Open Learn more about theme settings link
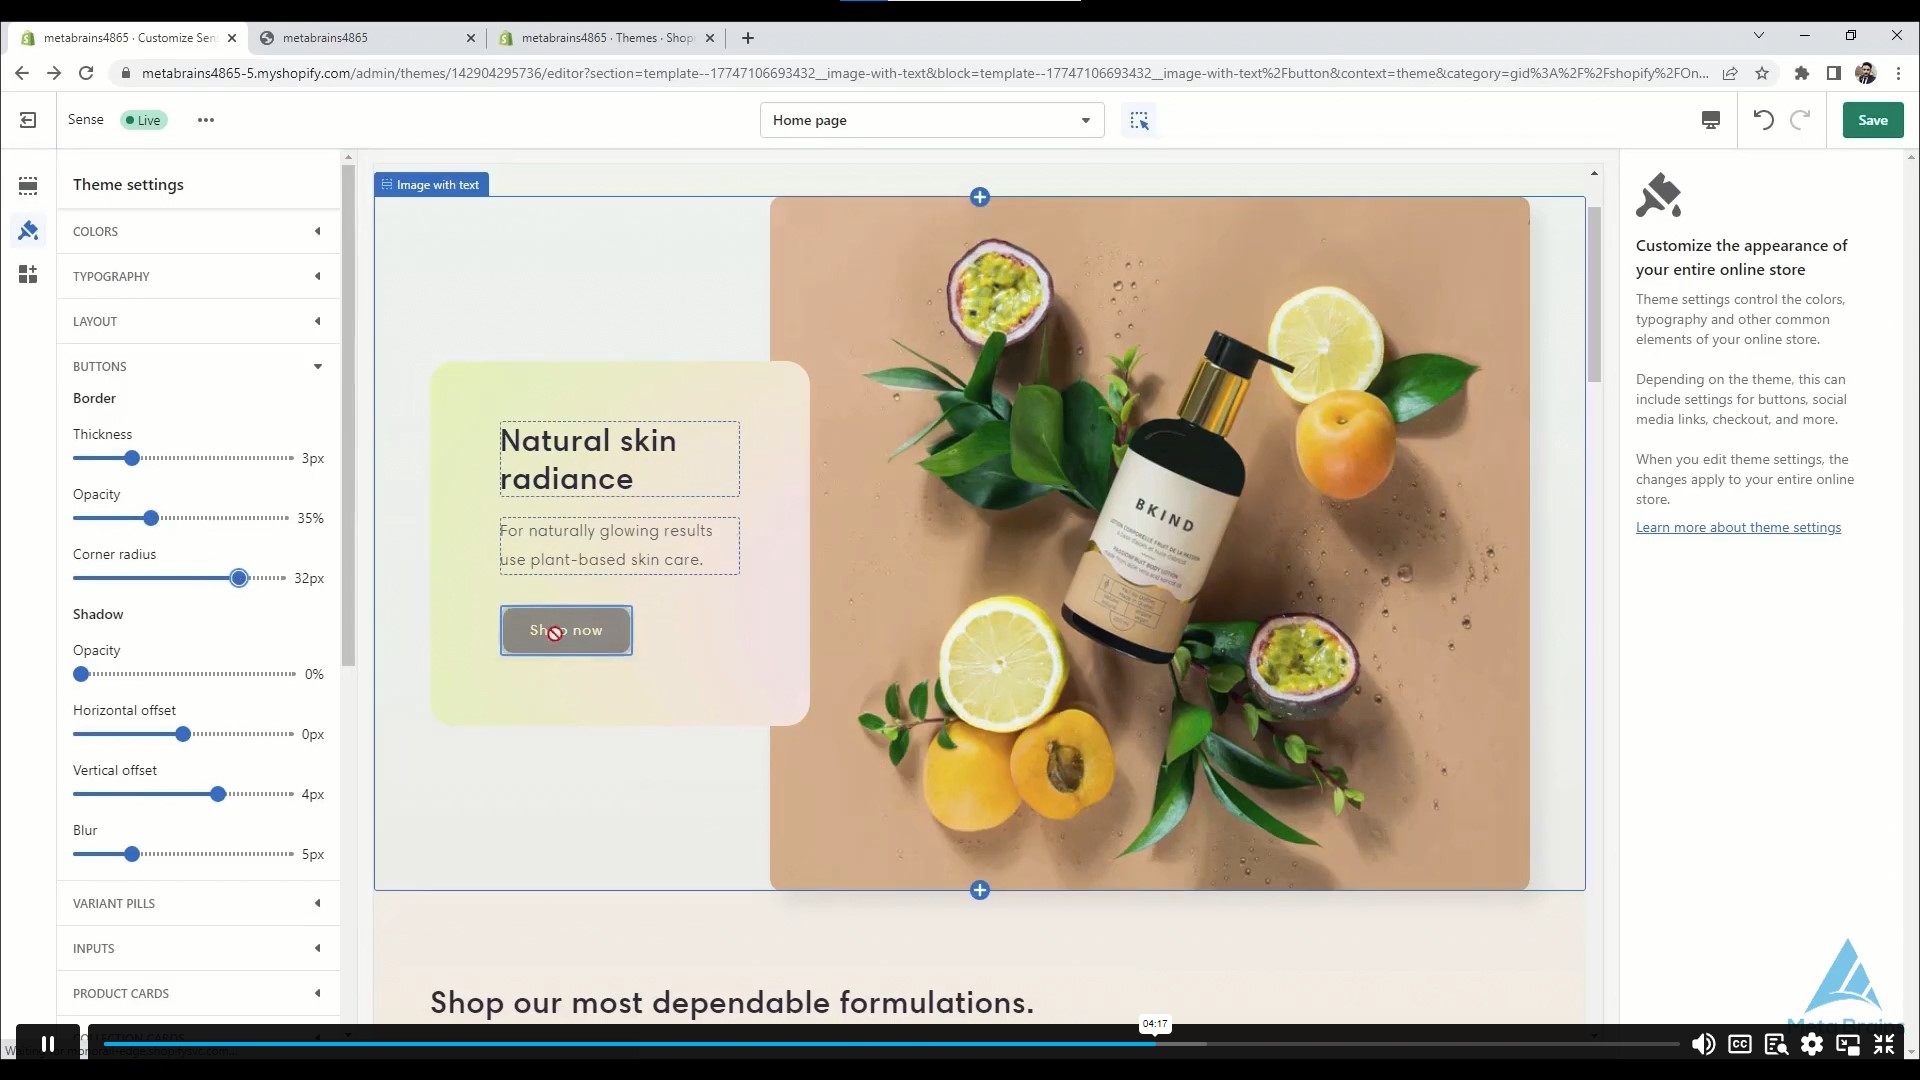The width and height of the screenshot is (1920, 1080). click(x=1738, y=528)
